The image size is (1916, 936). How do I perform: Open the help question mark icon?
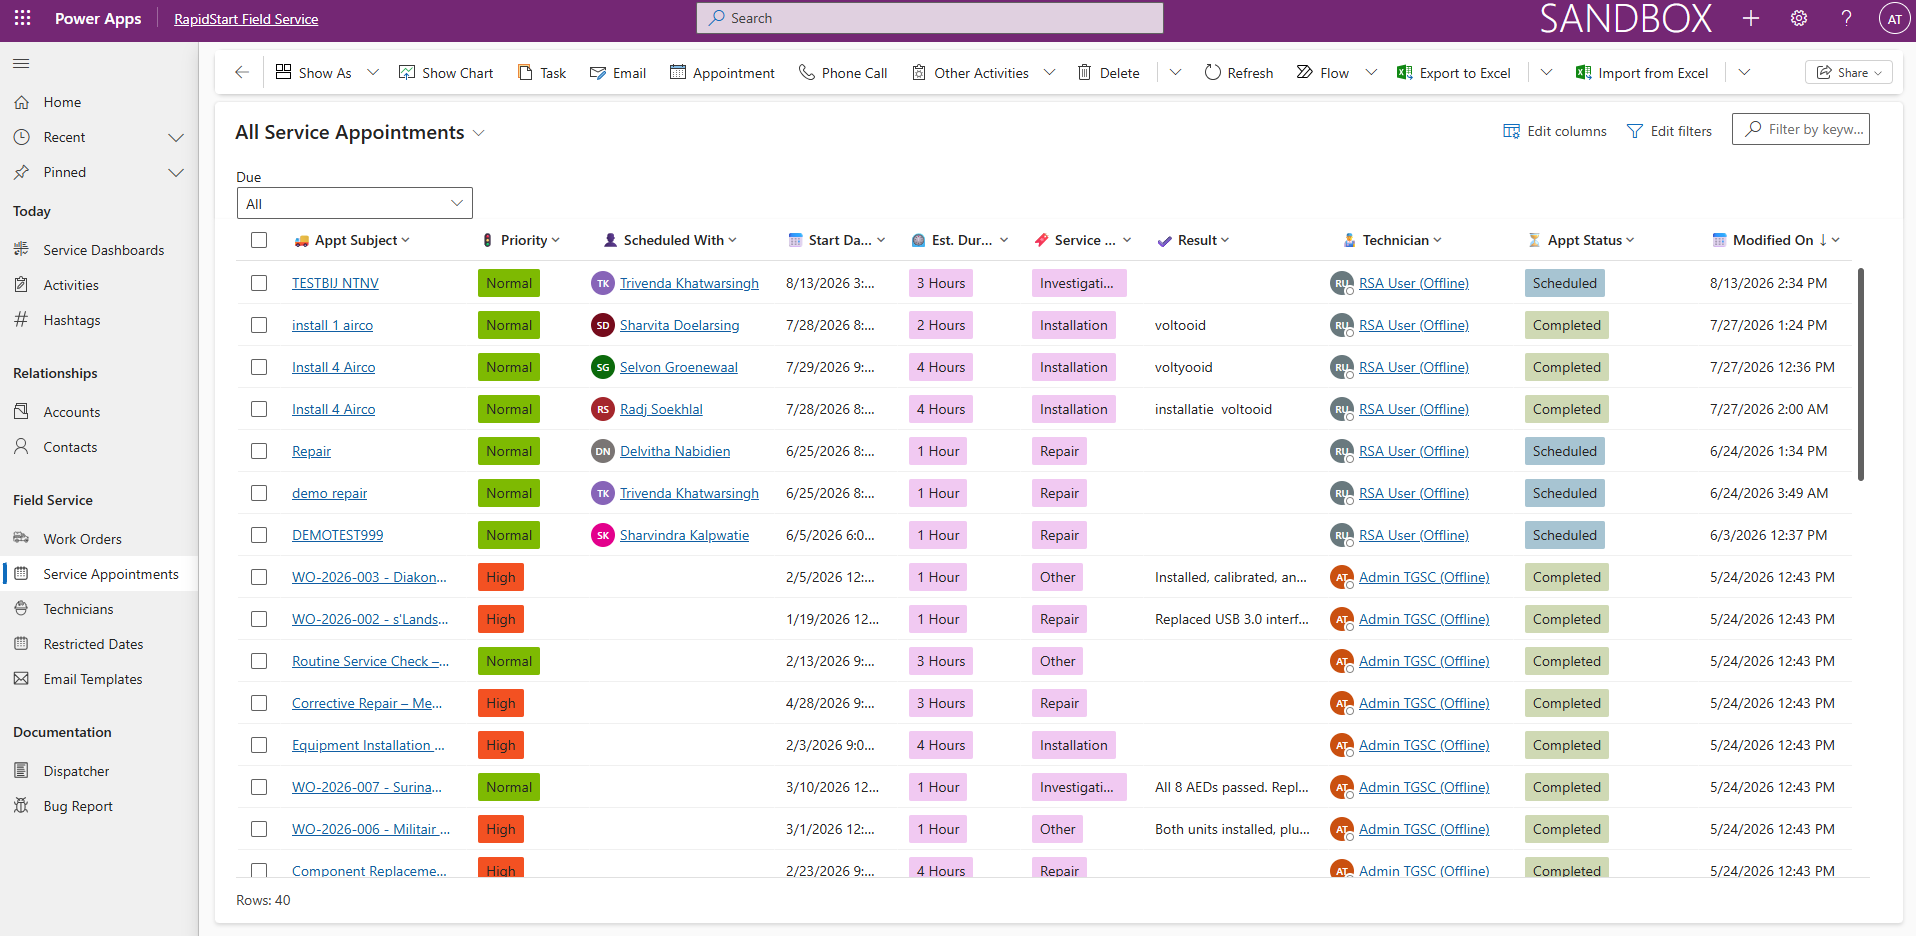(1846, 18)
